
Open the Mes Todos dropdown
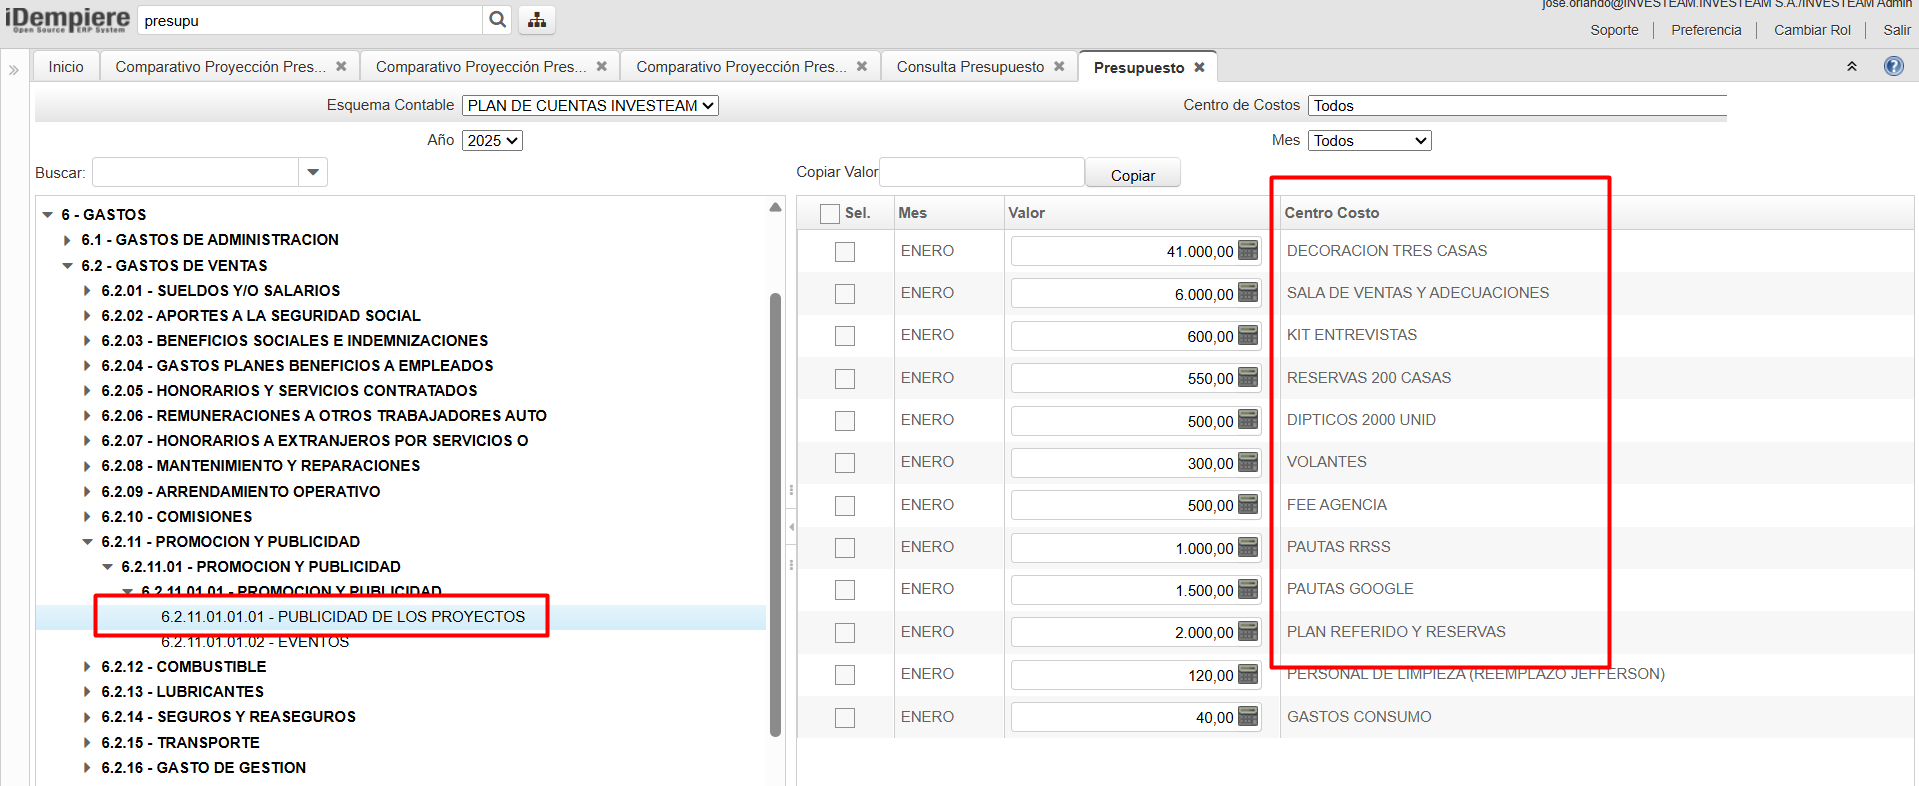coord(1369,141)
